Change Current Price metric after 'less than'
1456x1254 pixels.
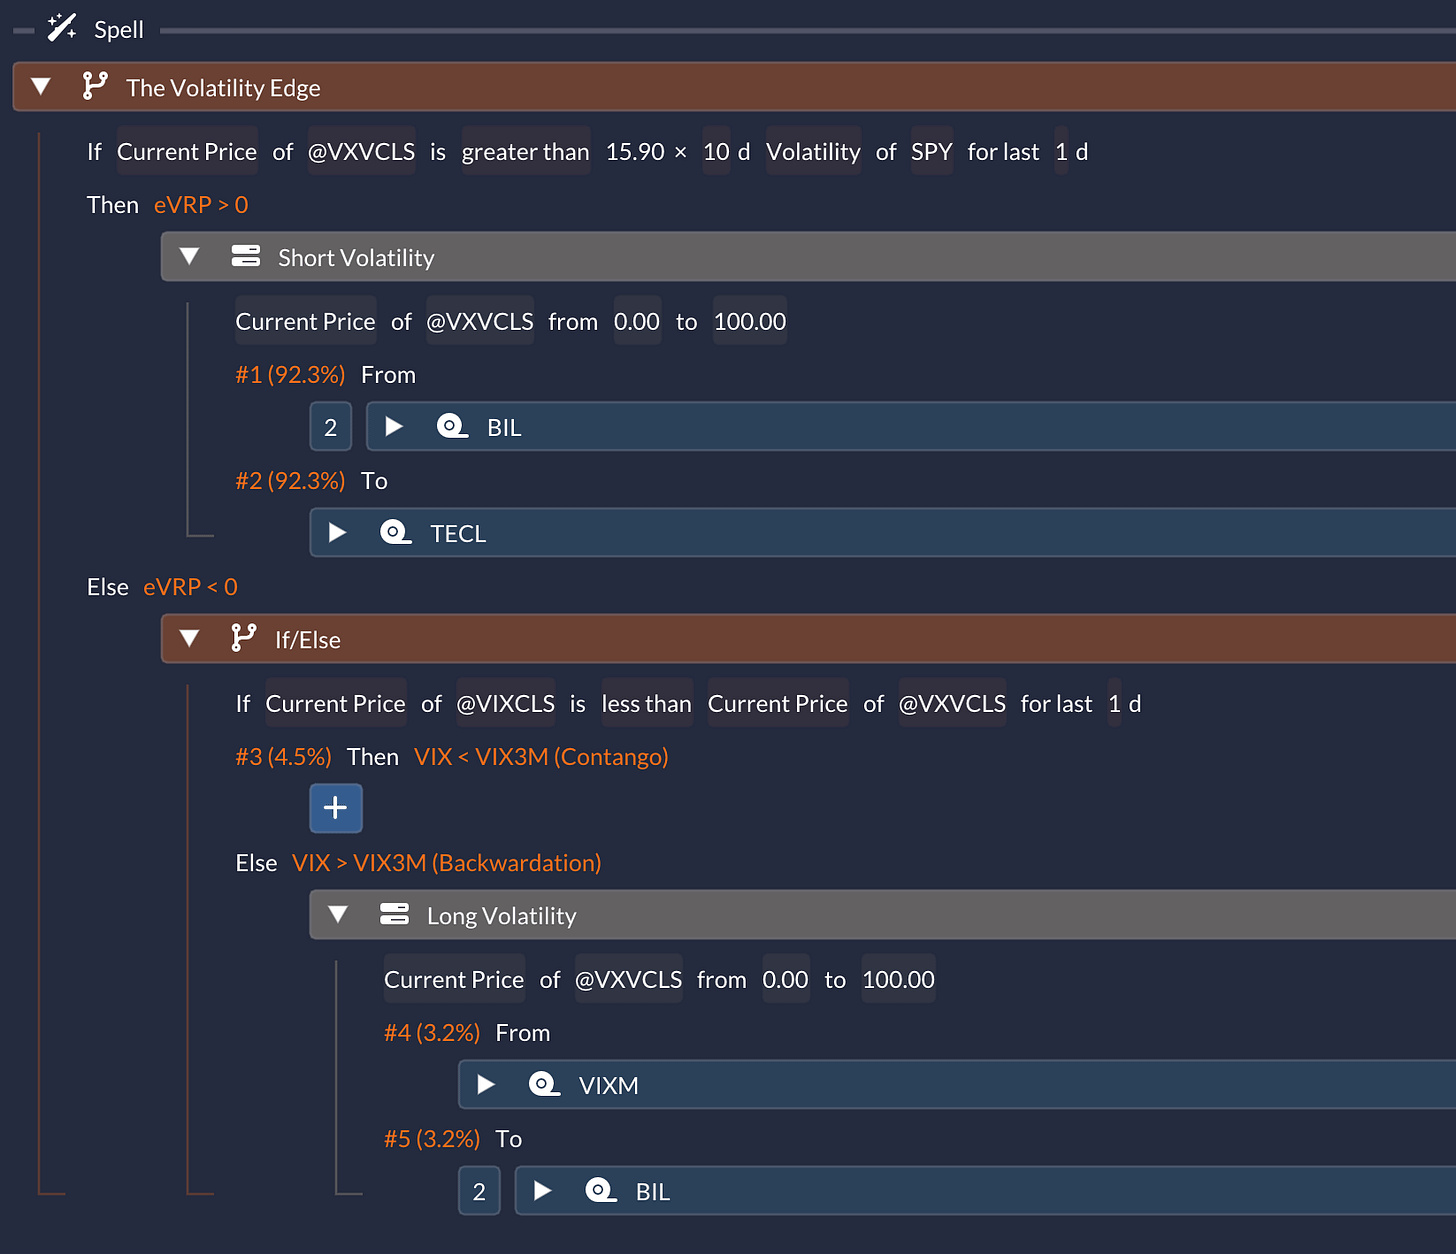click(x=778, y=704)
